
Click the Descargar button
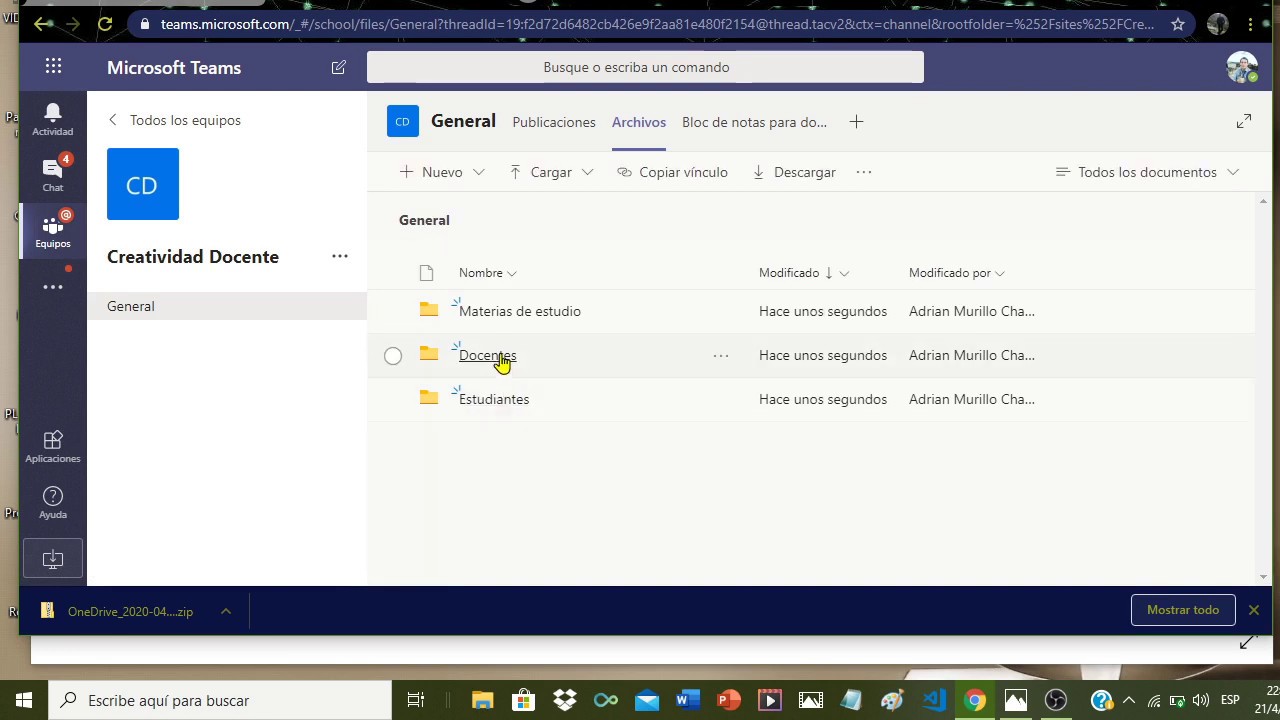tap(794, 172)
